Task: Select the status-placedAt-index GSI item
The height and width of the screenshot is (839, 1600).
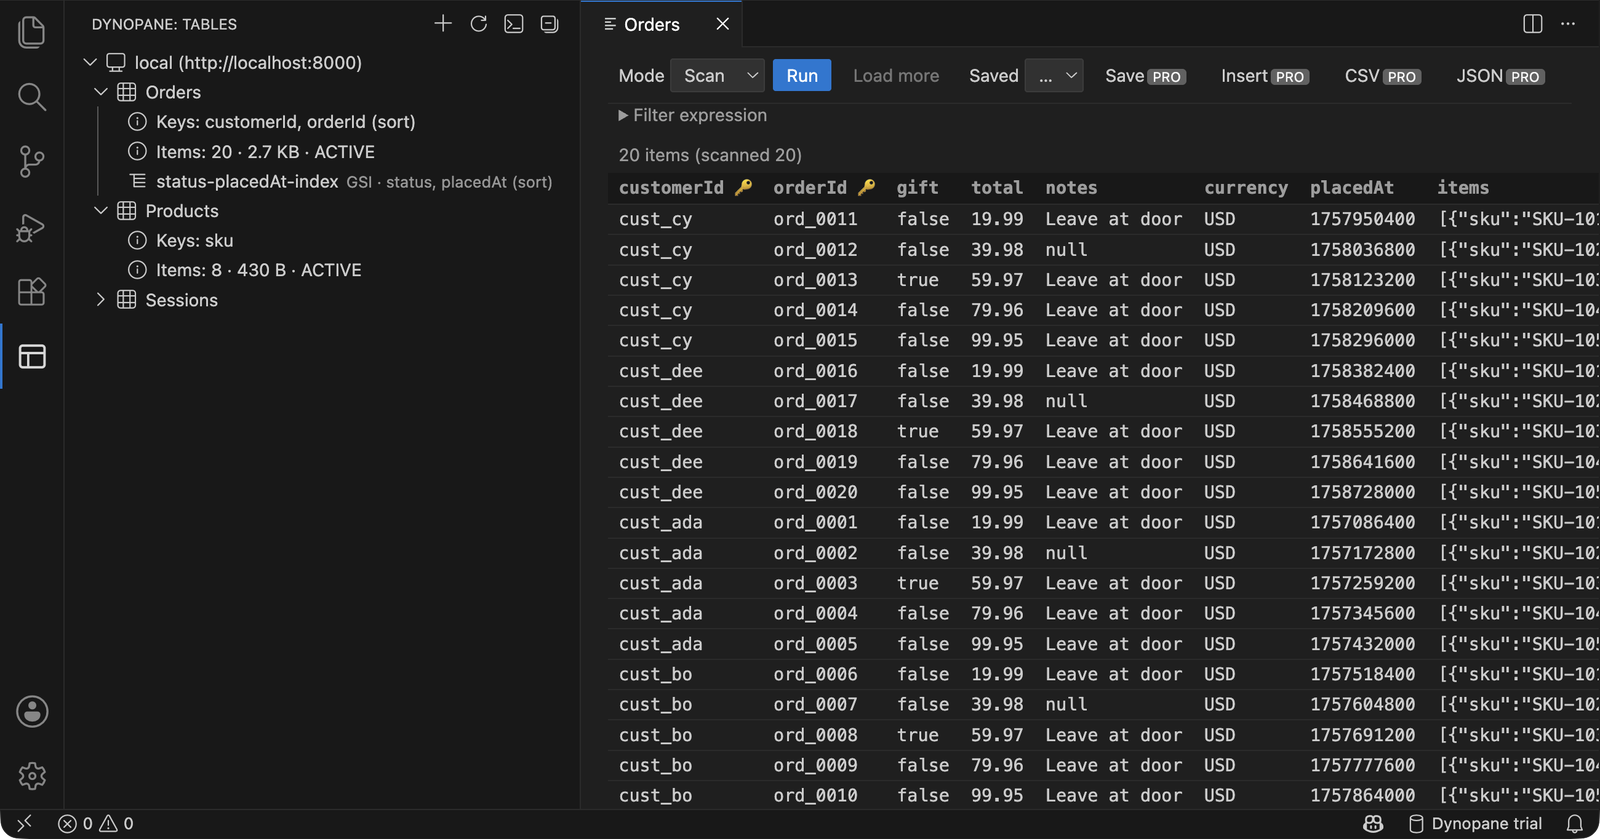Action: click(340, 182)
